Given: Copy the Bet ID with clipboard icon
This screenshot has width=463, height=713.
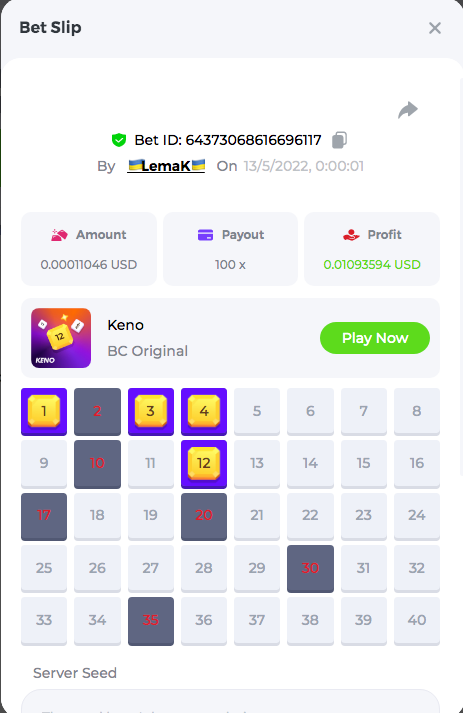Looking at the screenshot, I should (x=339, y=140).
